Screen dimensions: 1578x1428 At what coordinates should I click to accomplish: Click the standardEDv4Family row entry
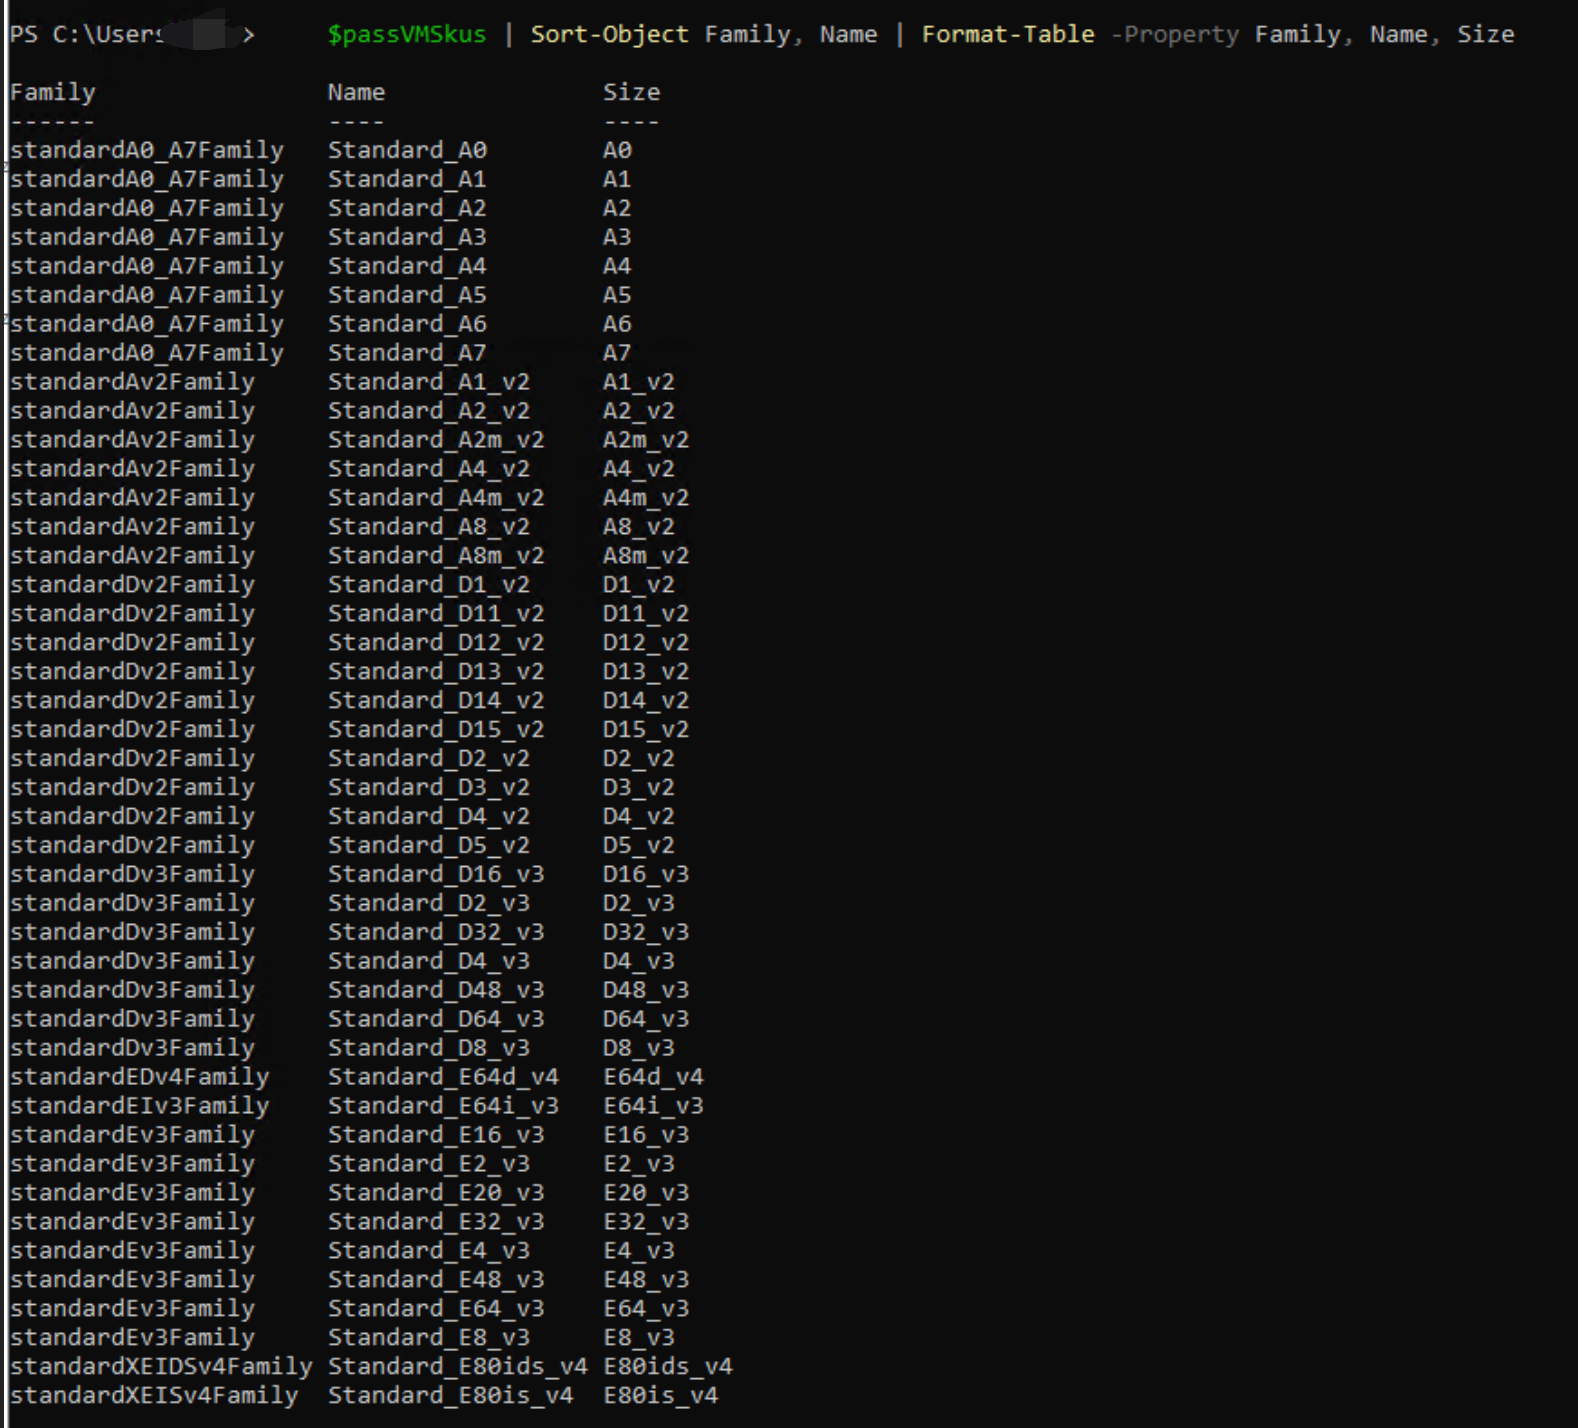coord(139,1077)
